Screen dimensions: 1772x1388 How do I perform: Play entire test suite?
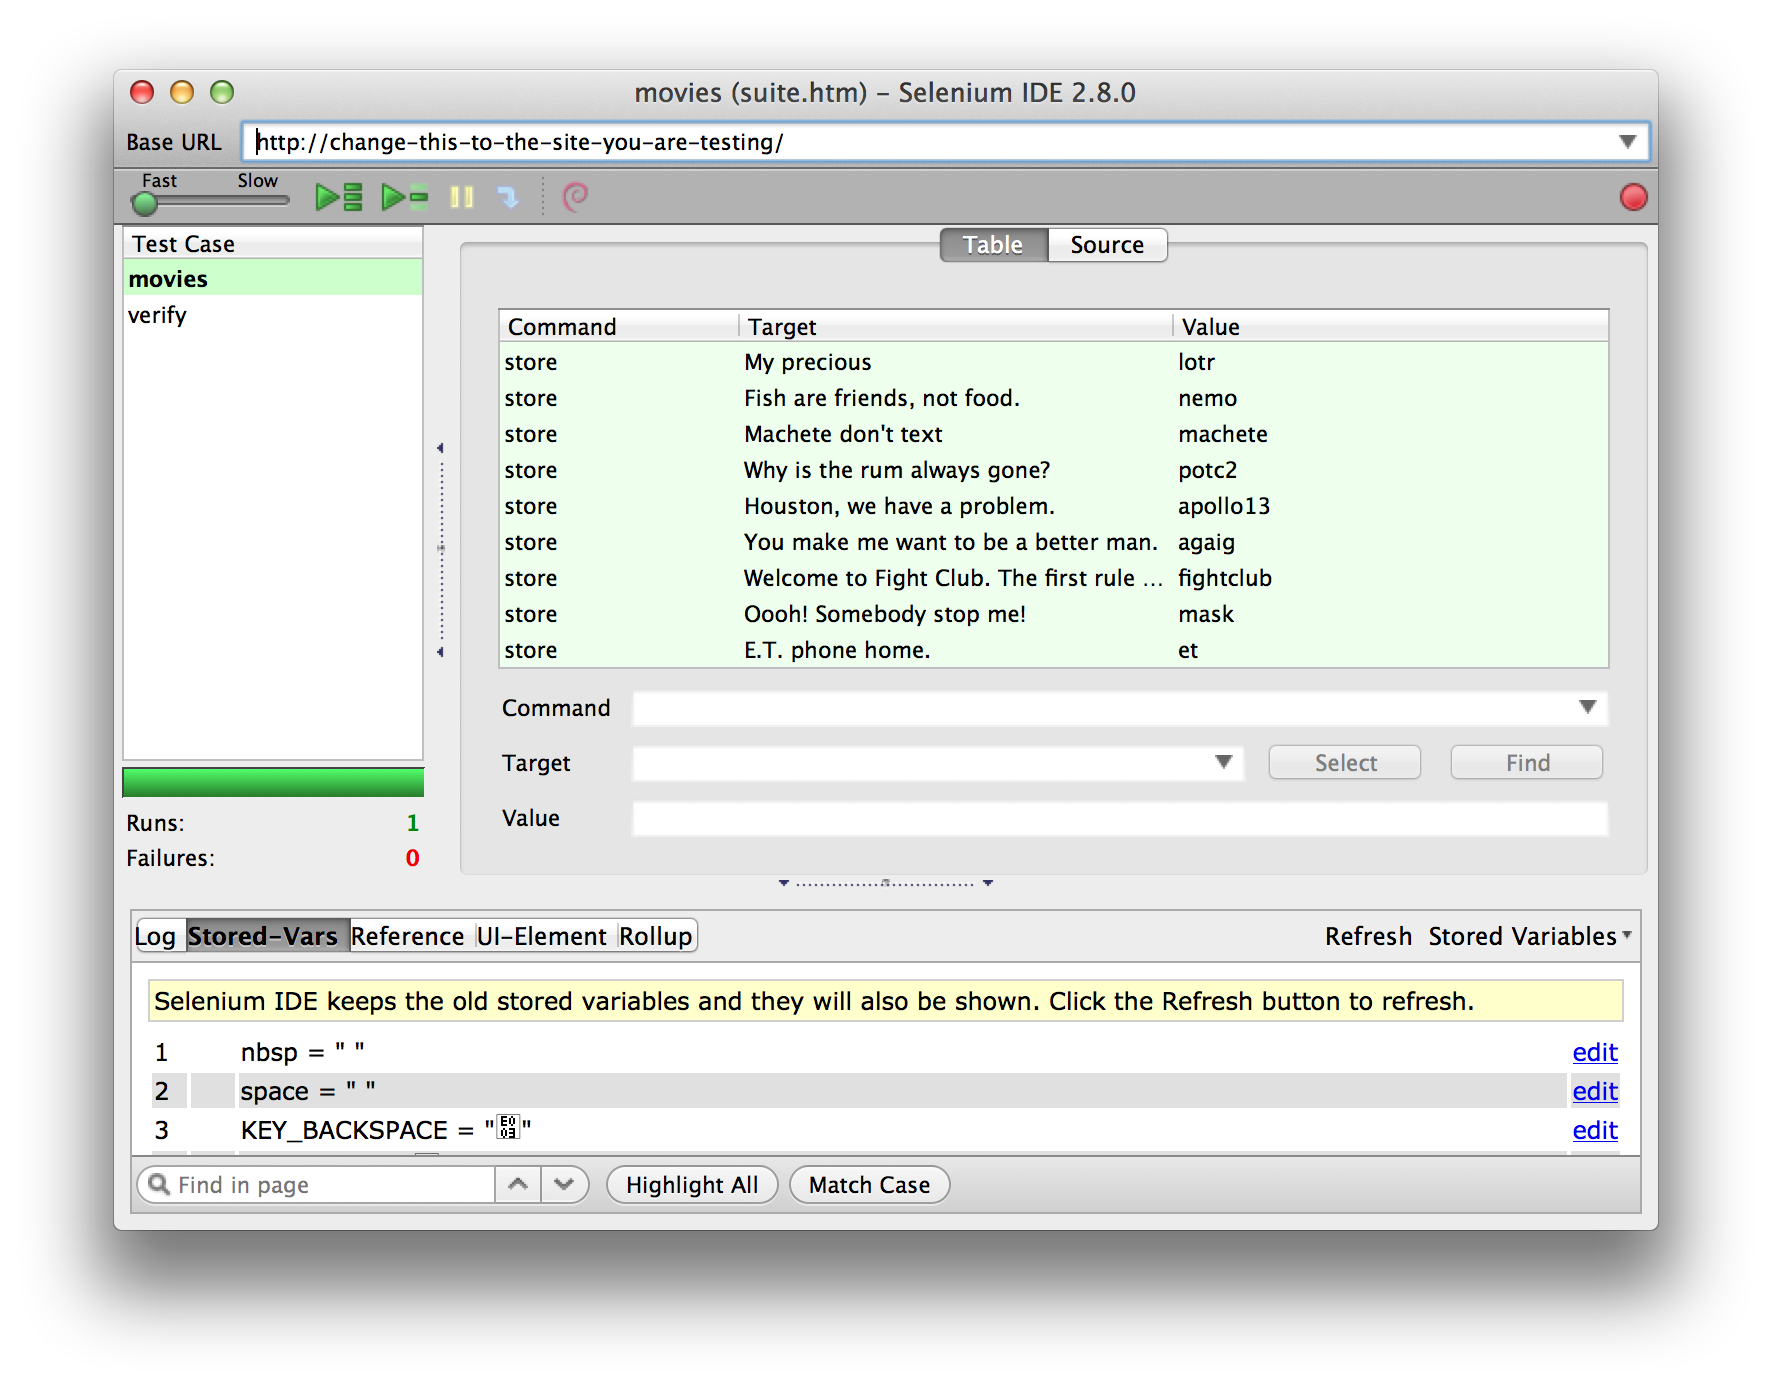coord(338,197)
